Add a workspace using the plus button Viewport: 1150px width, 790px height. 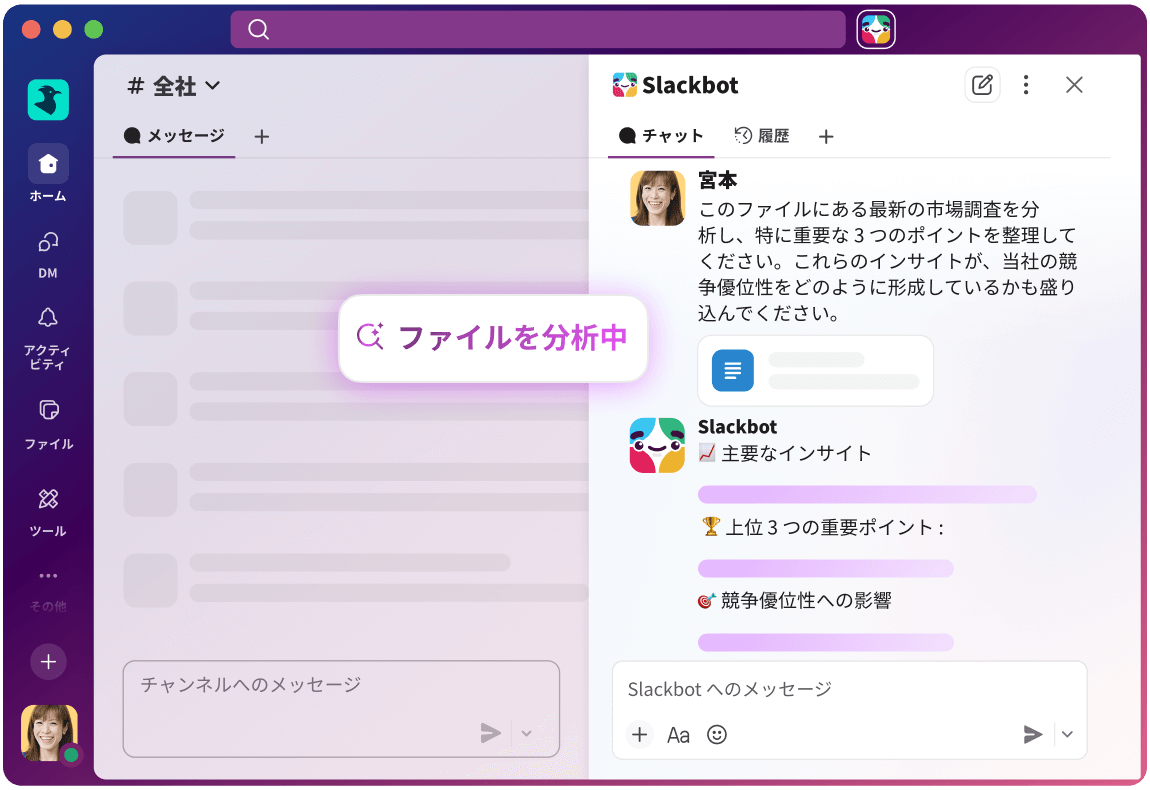tap(48, 662)
